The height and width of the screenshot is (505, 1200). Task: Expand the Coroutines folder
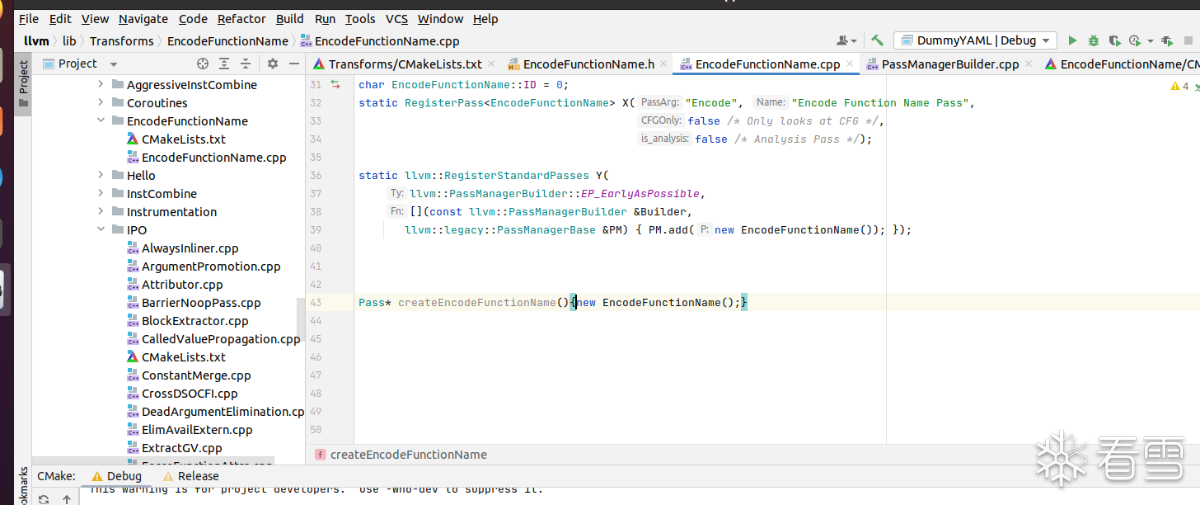click(x=101, y=103)
